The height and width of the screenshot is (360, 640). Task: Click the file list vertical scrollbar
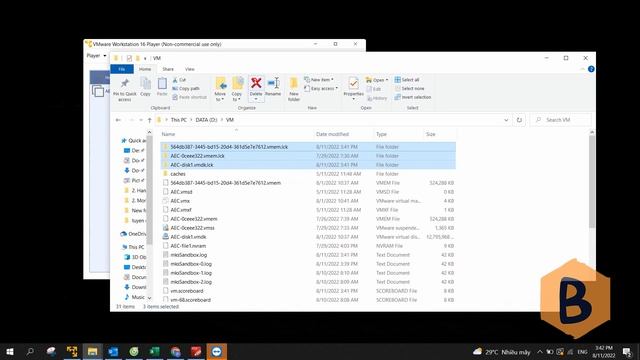(x=591, y=182)
